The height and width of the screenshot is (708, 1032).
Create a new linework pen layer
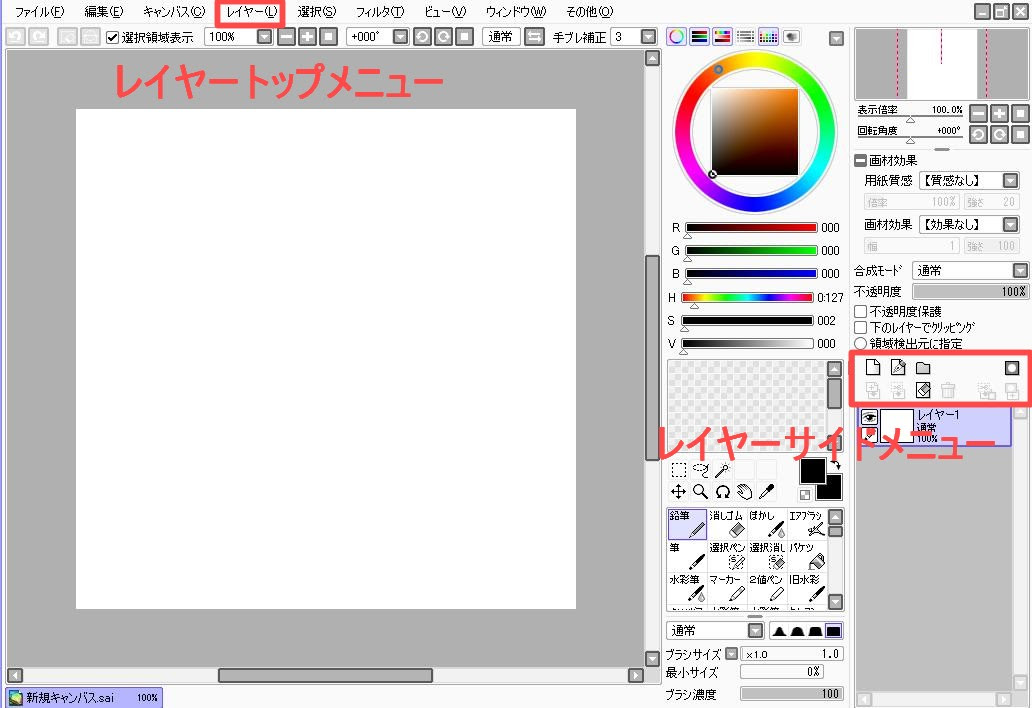898,367
